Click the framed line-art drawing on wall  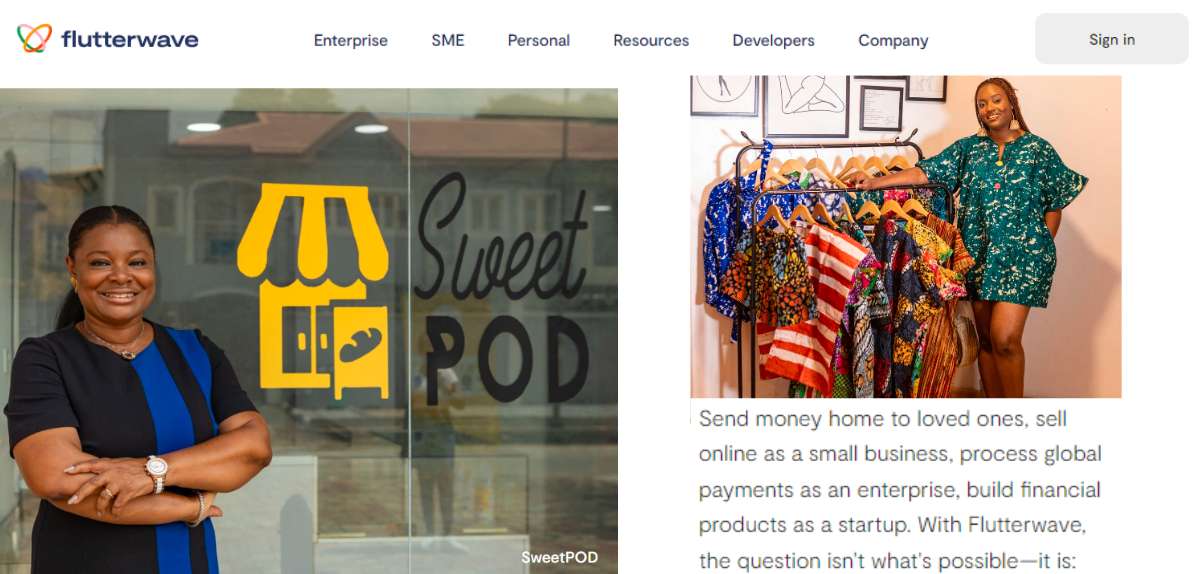[806, 105]
